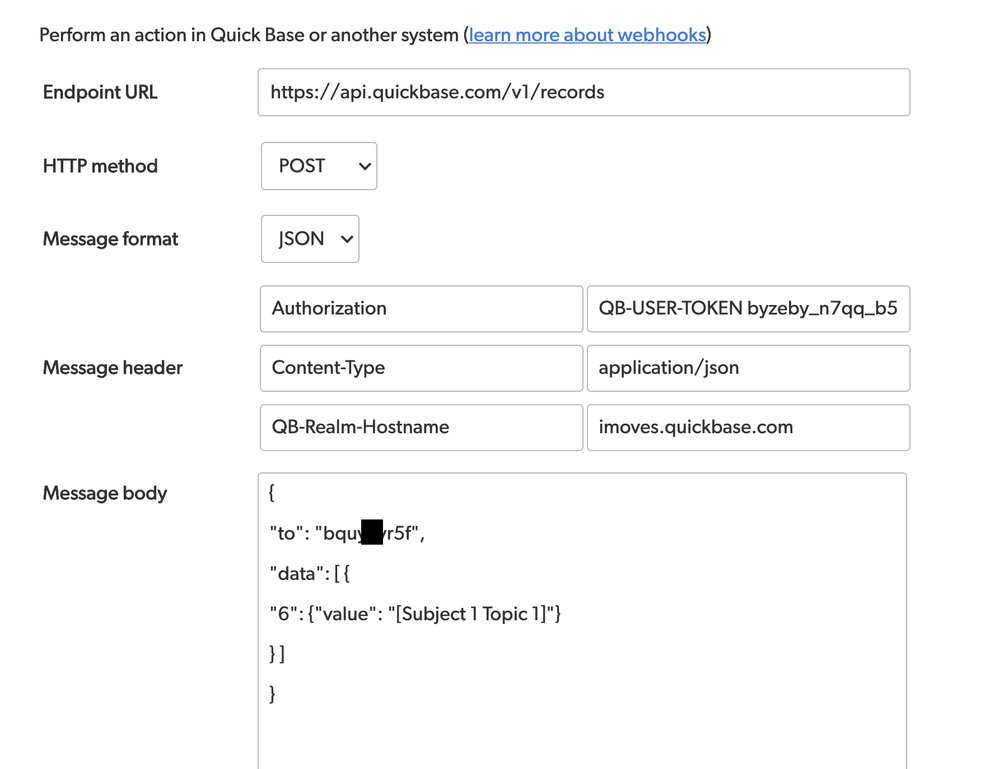Click the Message format label
Viewport: 999px width, 769px height.
click(x=110, y=239)
